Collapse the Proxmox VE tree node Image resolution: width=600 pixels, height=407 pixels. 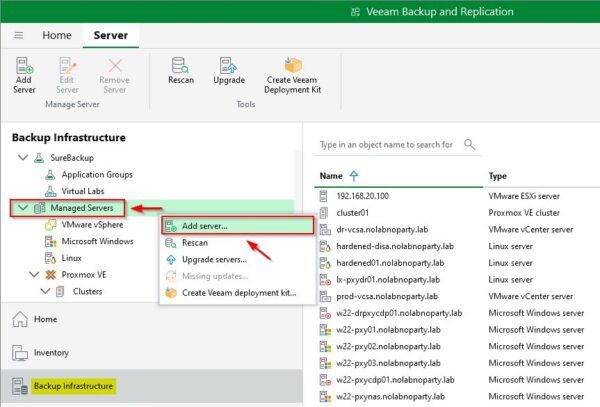point(34,274)
